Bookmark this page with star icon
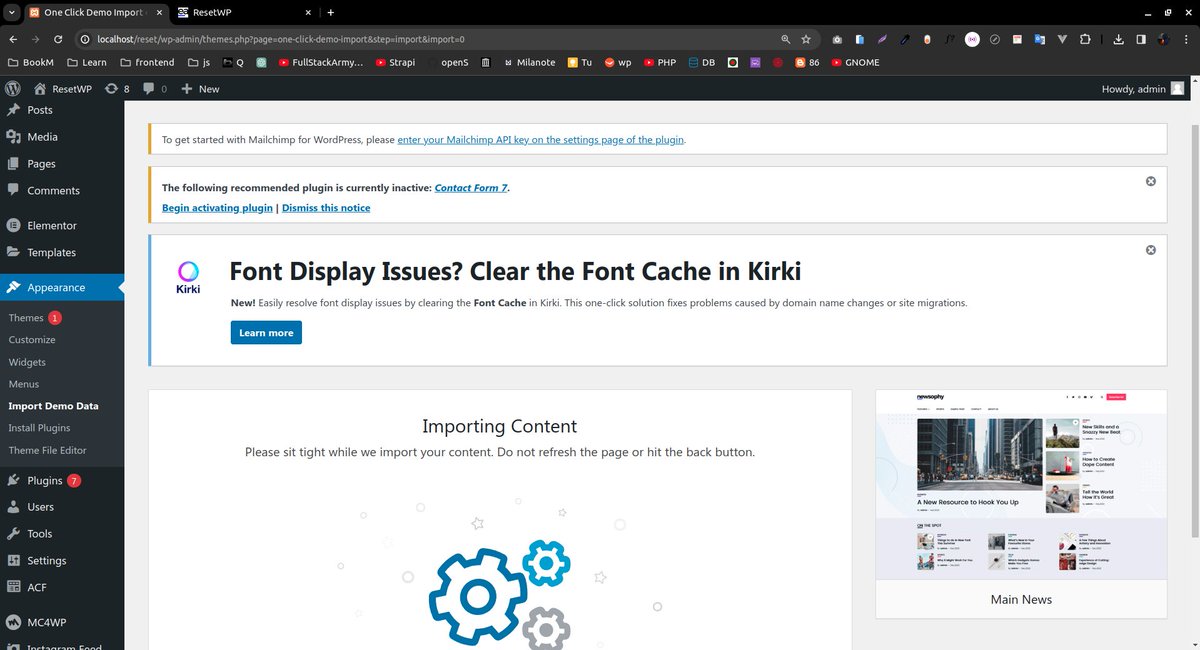 point(806,39)
